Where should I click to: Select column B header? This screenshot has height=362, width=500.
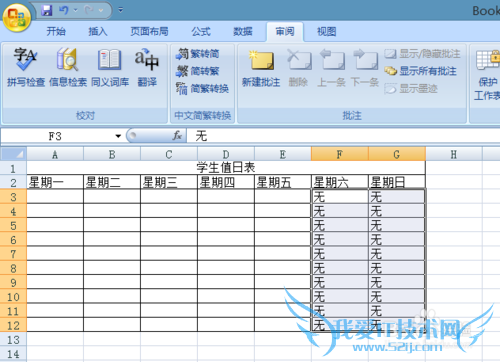pos(112,154)
